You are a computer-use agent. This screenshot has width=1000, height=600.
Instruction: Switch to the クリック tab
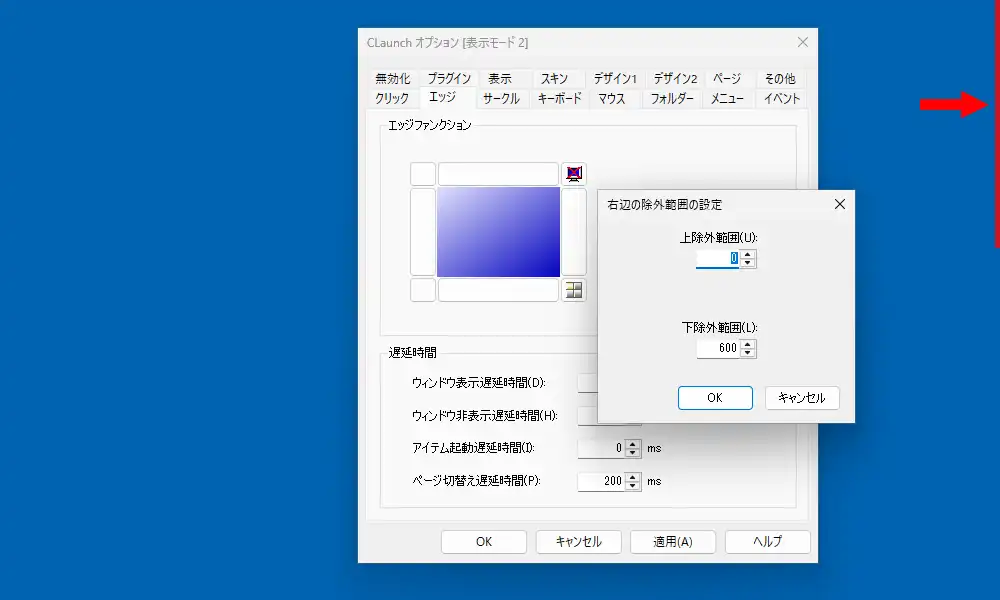tap(392, 98)
